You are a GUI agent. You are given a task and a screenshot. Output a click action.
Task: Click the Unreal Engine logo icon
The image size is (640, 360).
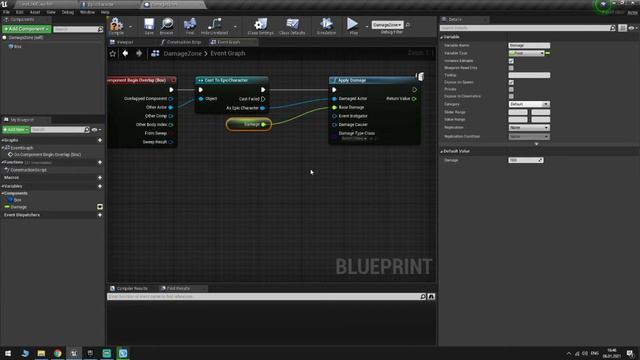[x=4, y=4]
